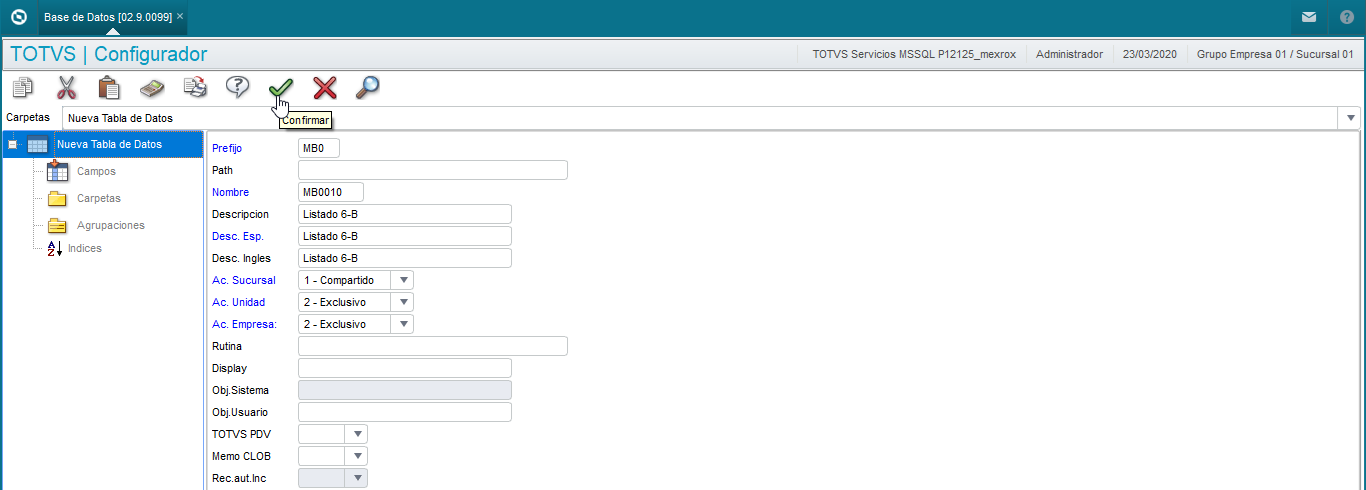
Task: Select Campos tree item
Action: coord(96,171)
